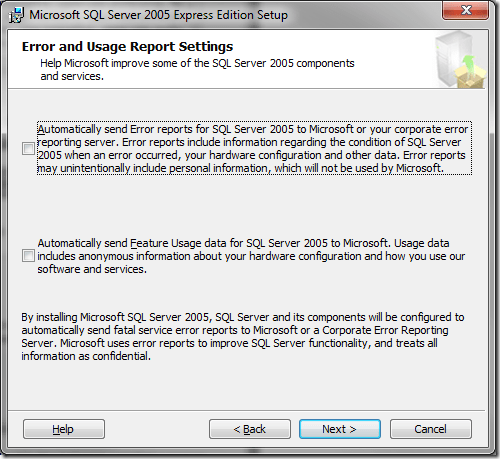Viewport: 500px width, 459px height.
Task: Click the server box graphic in header
Action: click(x=460, y=59)
